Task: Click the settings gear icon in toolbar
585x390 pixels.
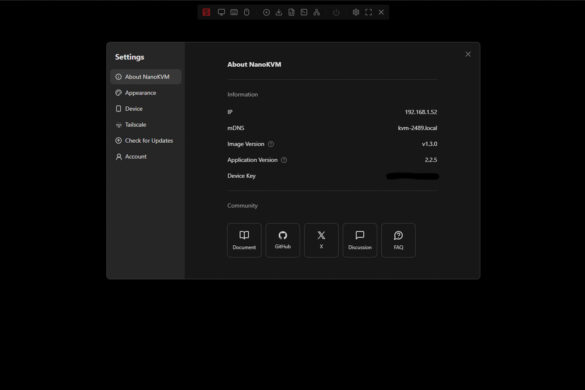Action: click(356, 12)
